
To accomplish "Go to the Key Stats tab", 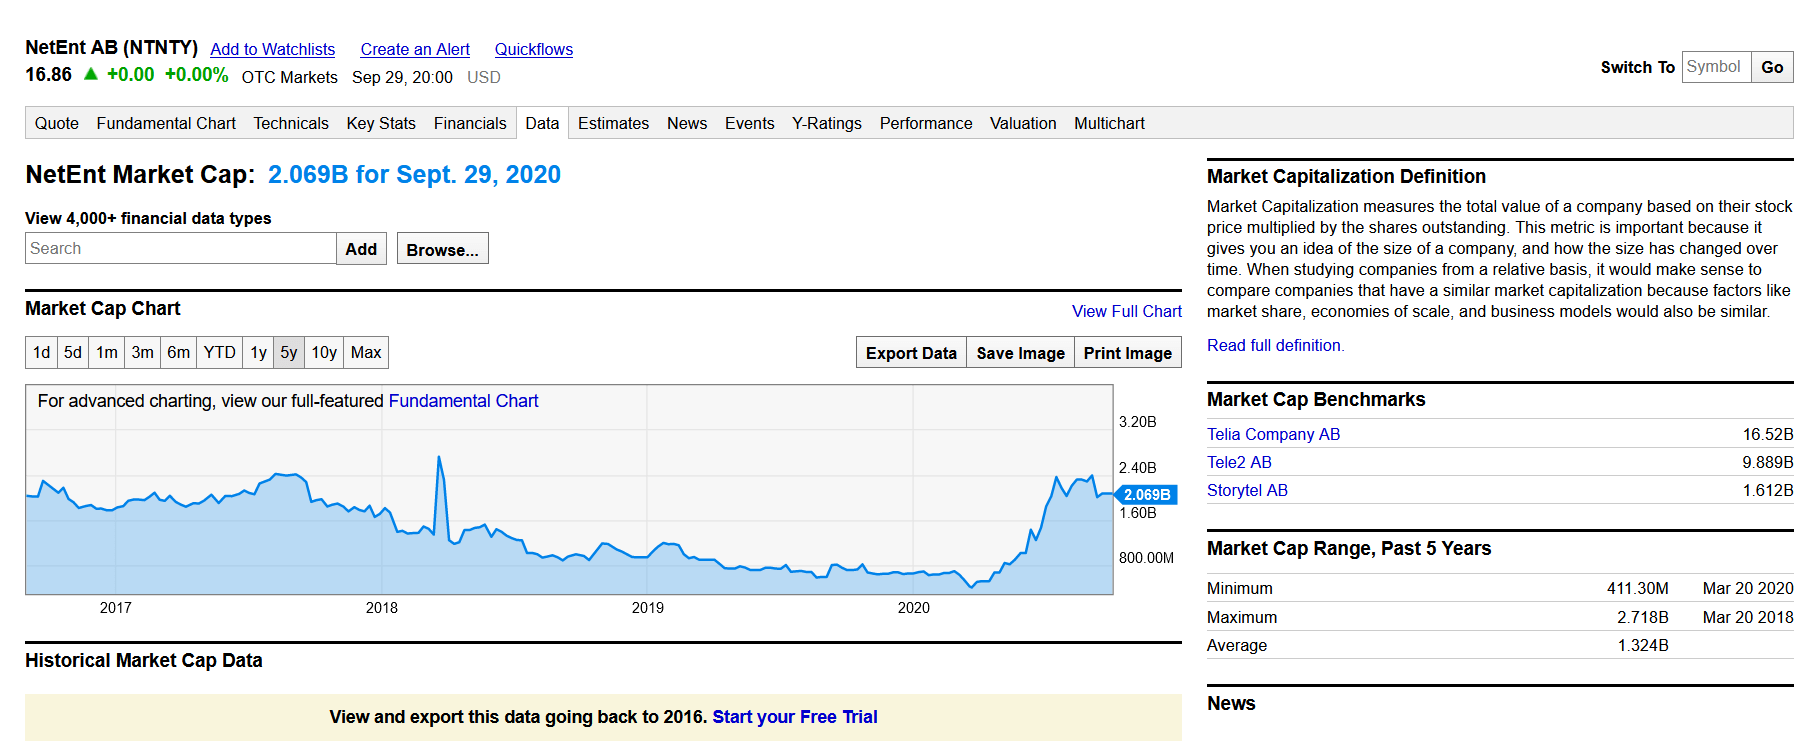I will [381, 123].
